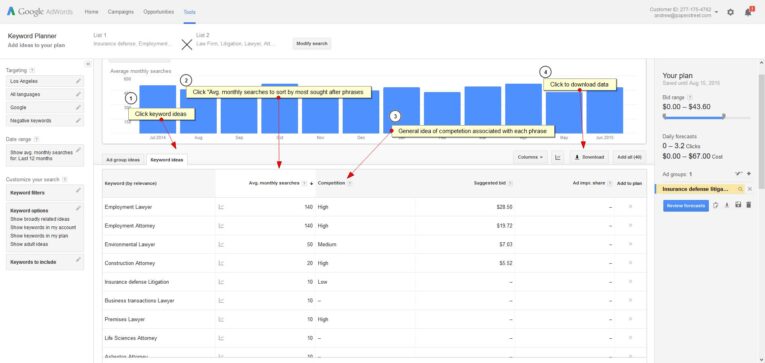The image size is (765, 363).
Task: Edit Keywords to include pencil icon
Action: 78,260
